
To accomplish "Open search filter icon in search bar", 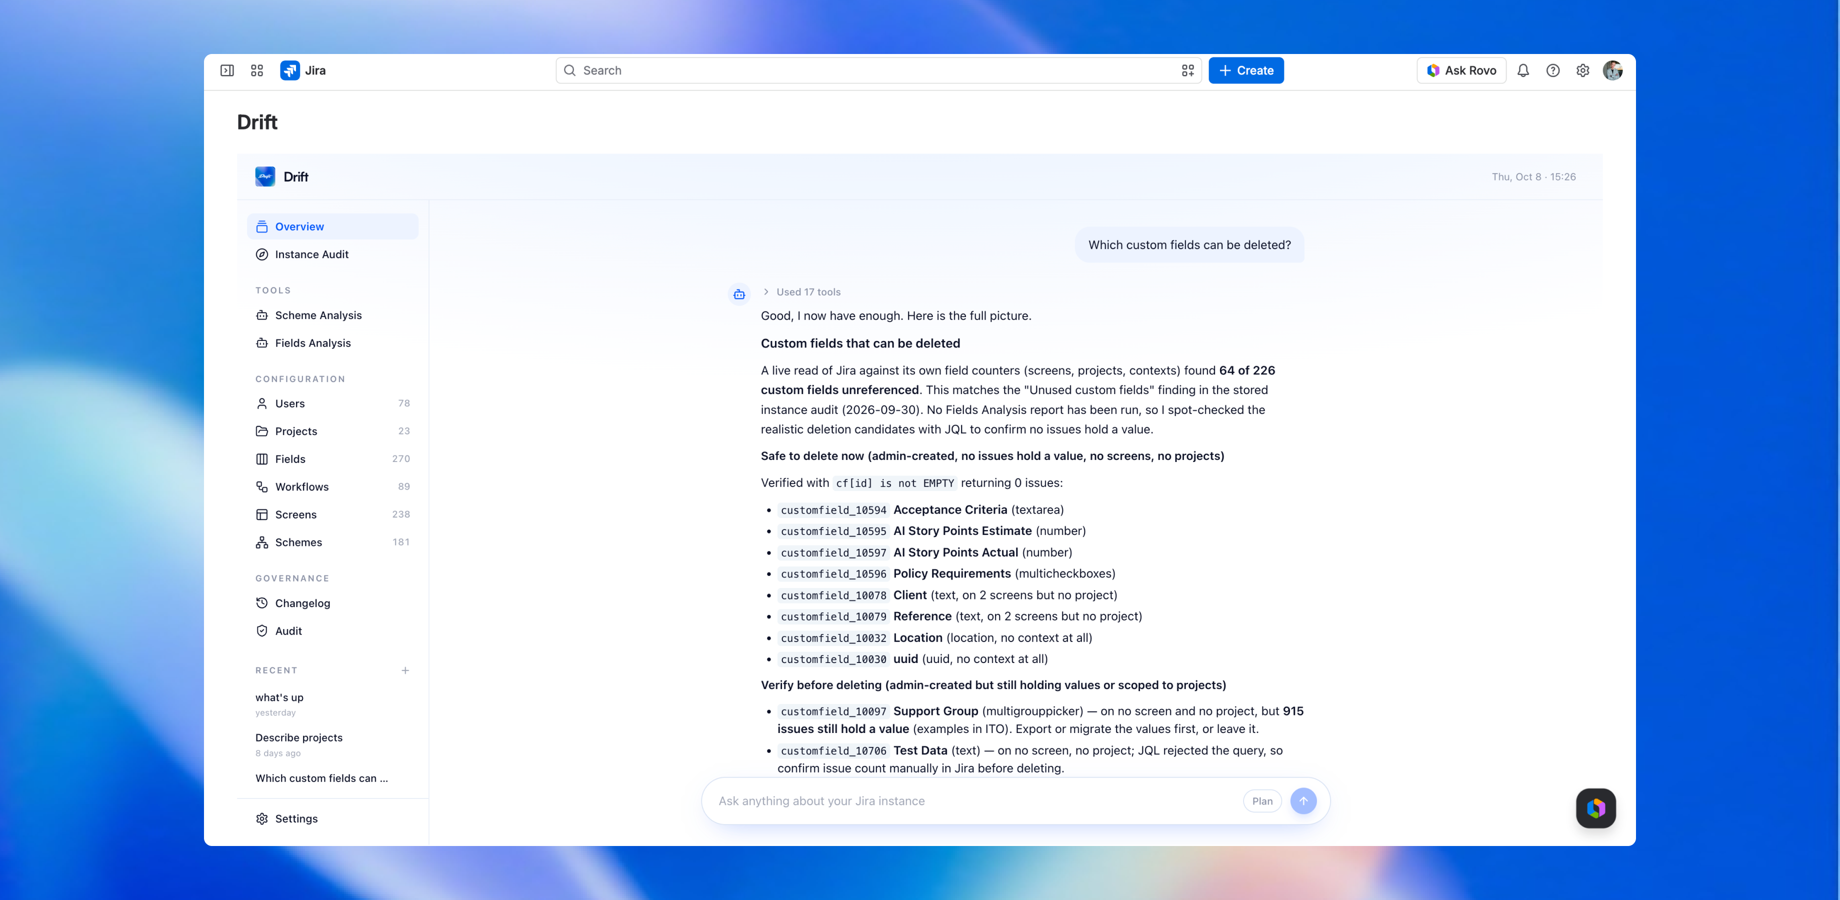I will 1187,71.
